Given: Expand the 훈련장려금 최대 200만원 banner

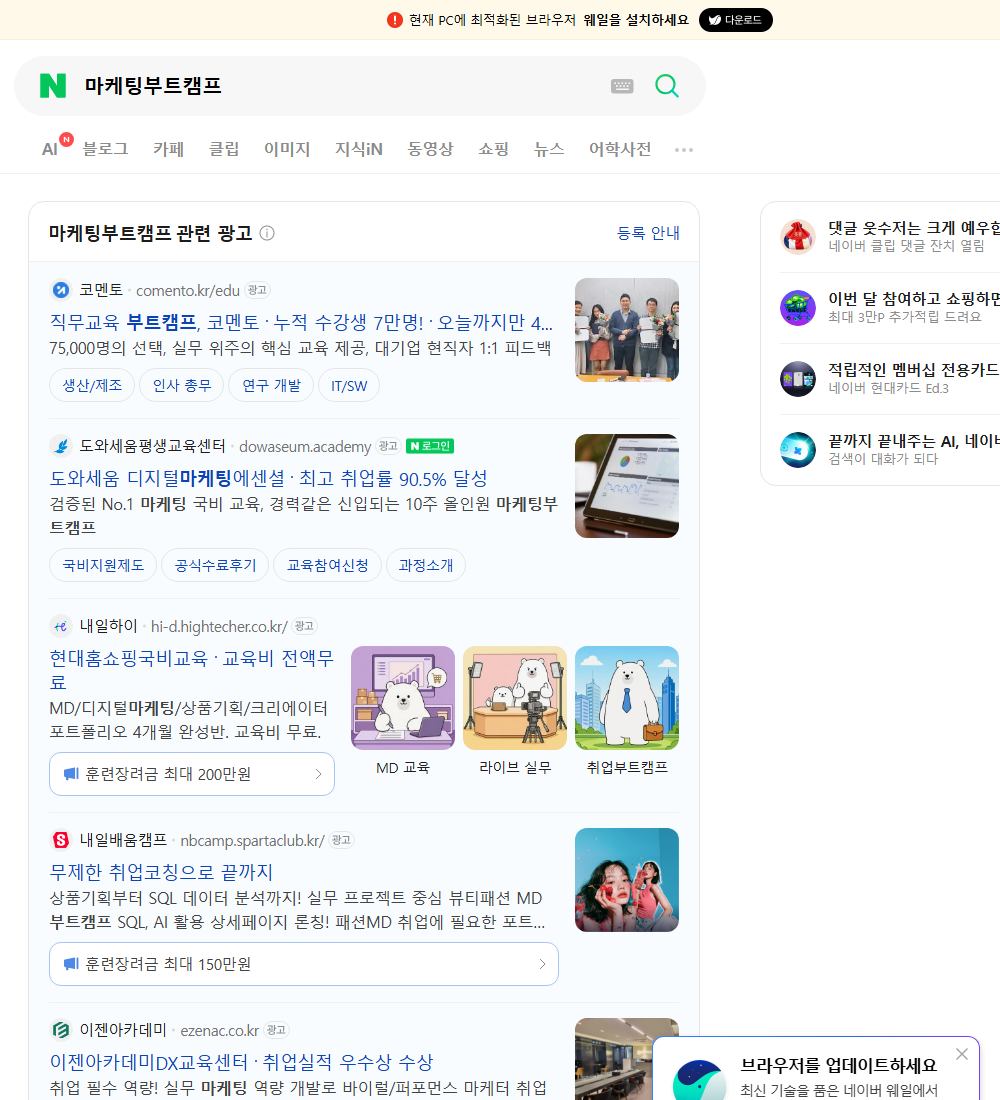Looking at the screenshot, I should click(192, 774).
